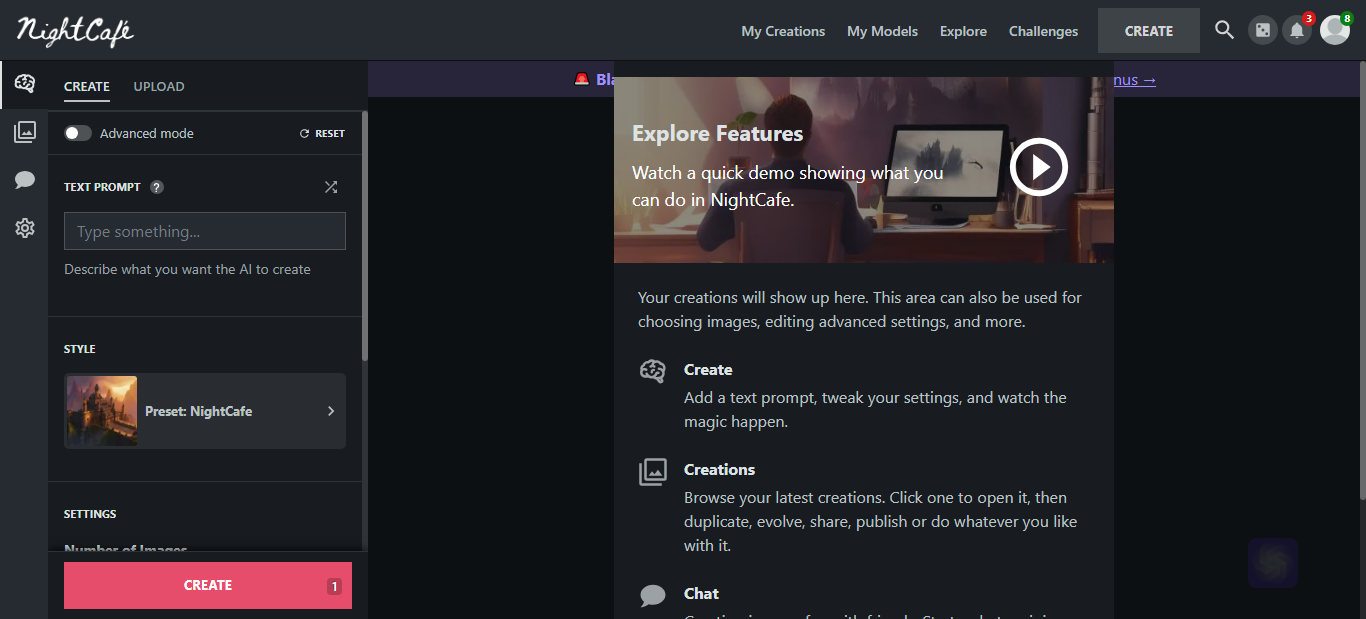This screenshot has width=1366, height=619.
Task: Click the "STYLE" section heading
Action: tap(80, 349)
